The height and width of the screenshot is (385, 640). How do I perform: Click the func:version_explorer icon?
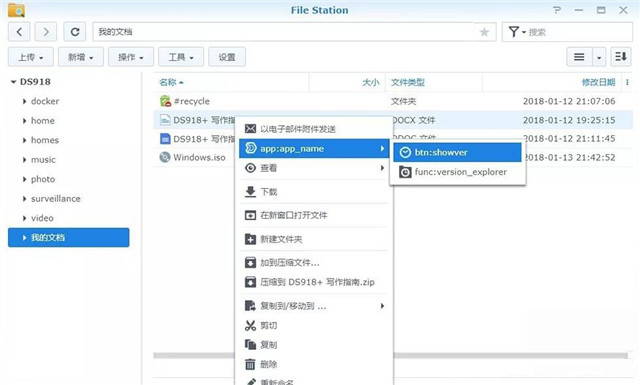[405, 172]
